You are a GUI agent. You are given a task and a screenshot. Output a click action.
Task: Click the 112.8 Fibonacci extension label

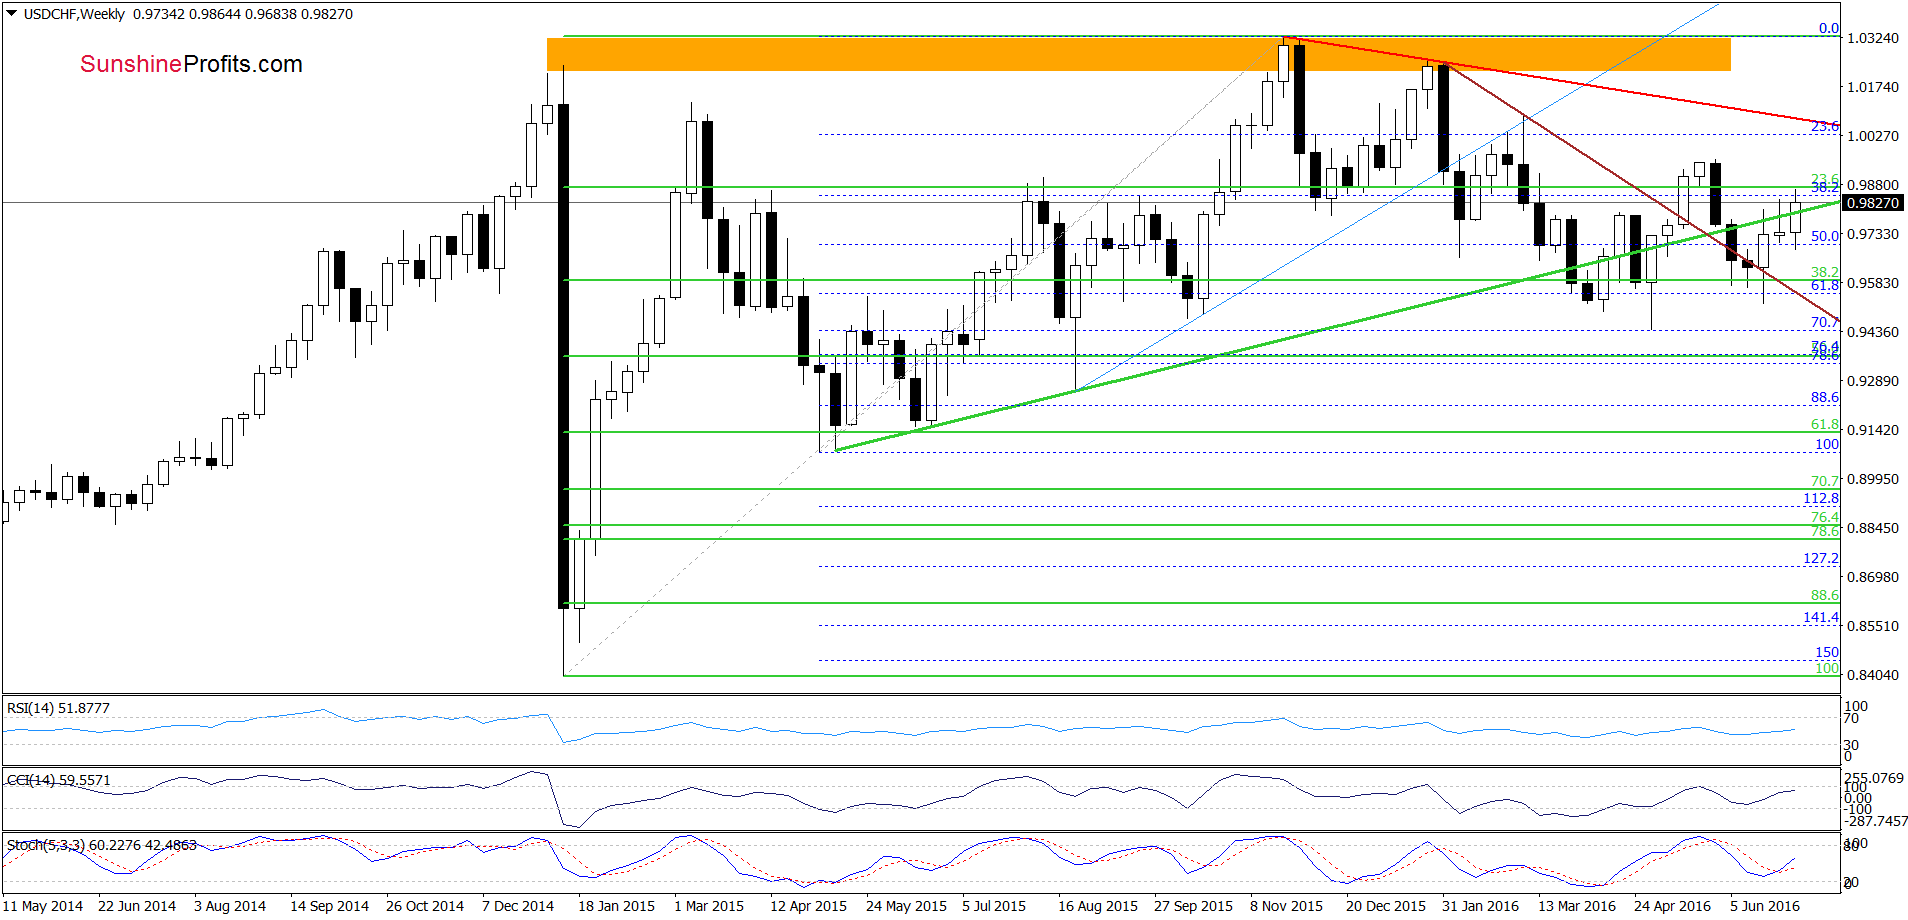[x=1821, y=498]
